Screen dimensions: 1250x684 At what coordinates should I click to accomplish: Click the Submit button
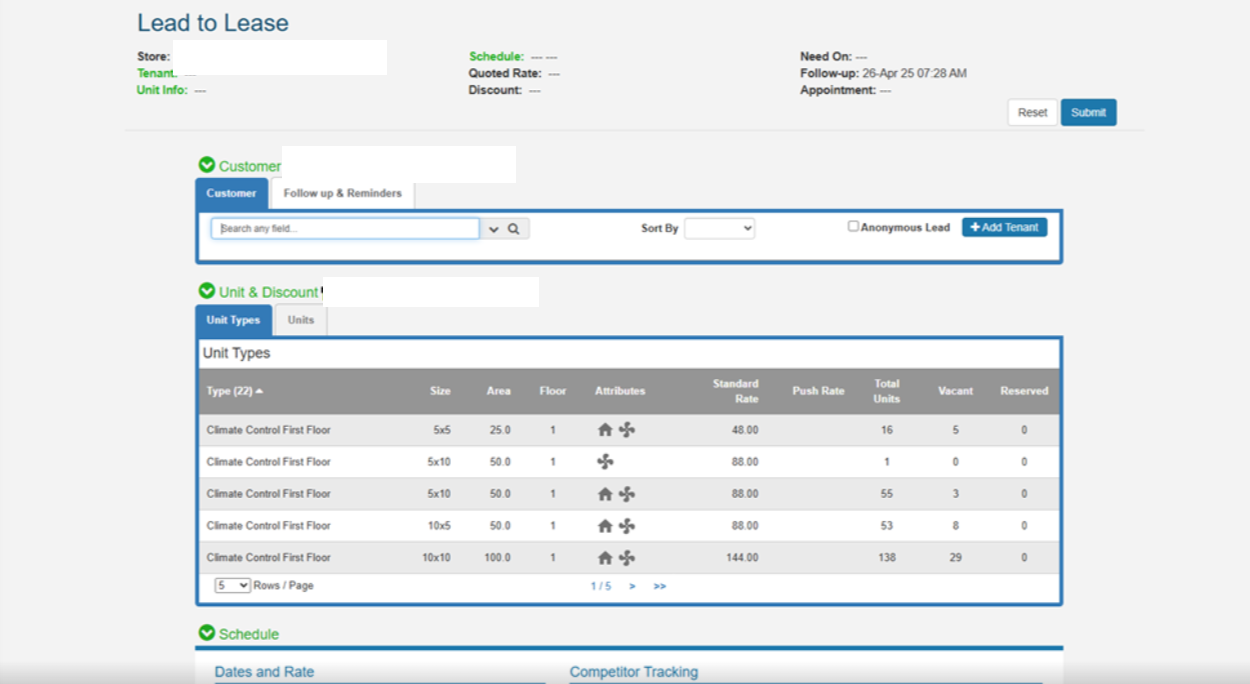coord(1088,112)
